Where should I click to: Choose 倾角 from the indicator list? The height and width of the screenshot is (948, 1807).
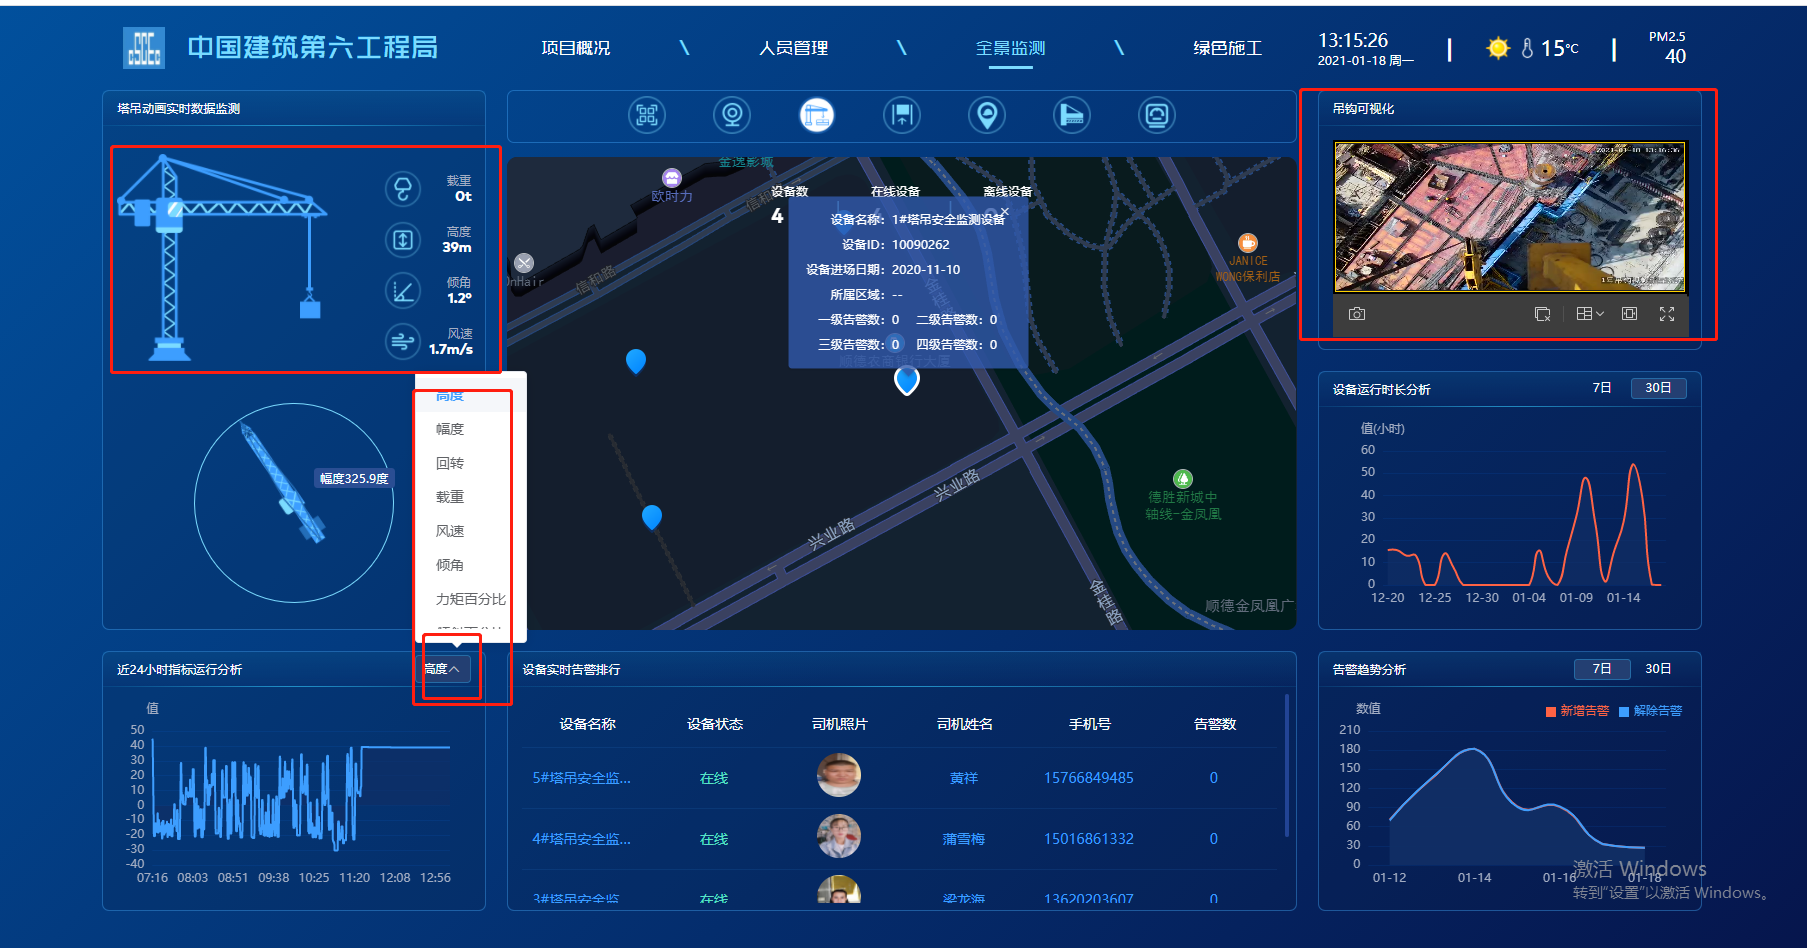(450, 565)
